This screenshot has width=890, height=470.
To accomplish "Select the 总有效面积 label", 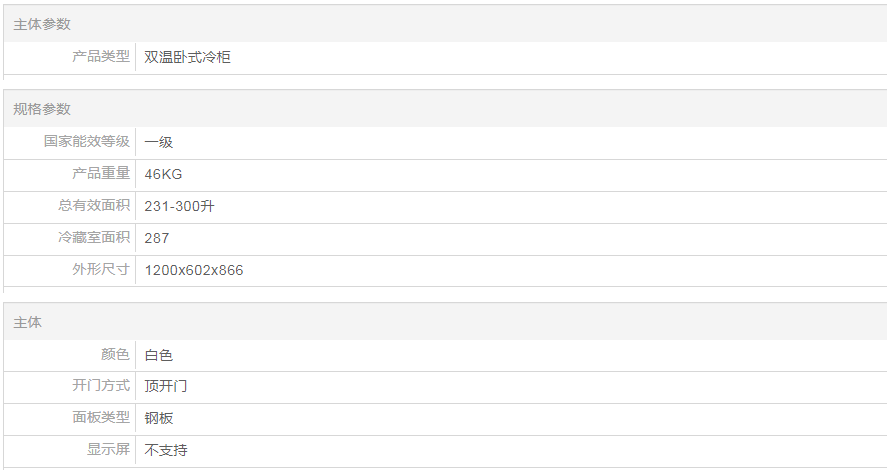I will [x=94, y=206].
